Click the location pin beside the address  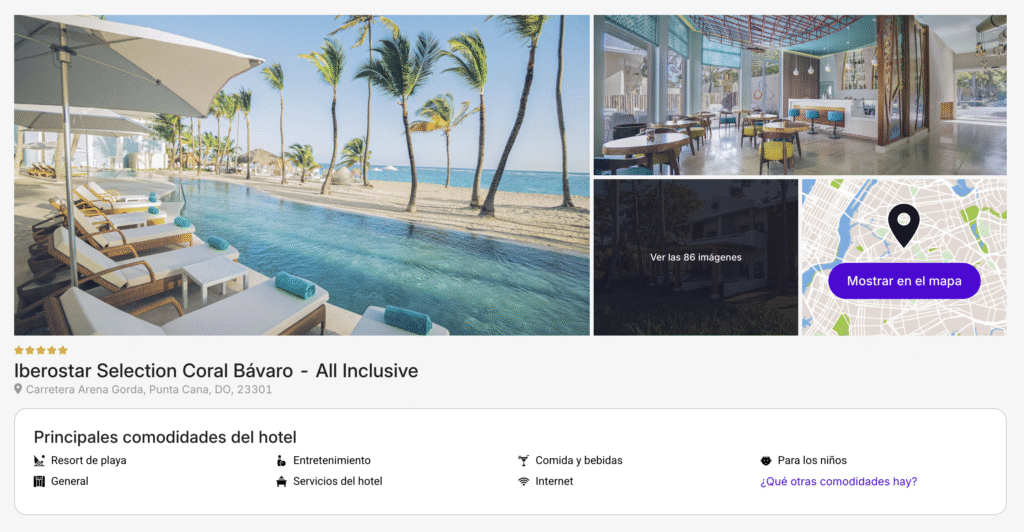tap(18, 389)
